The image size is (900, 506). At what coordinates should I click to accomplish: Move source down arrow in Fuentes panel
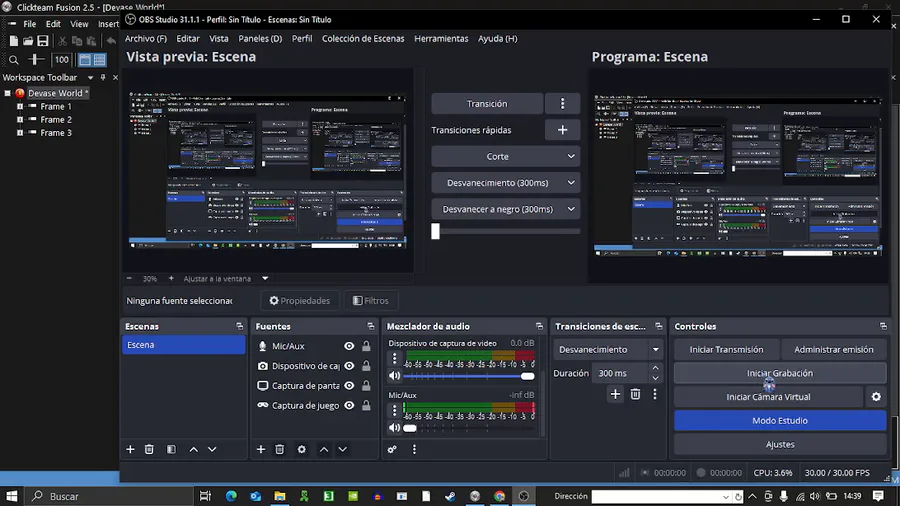point(343,449)
